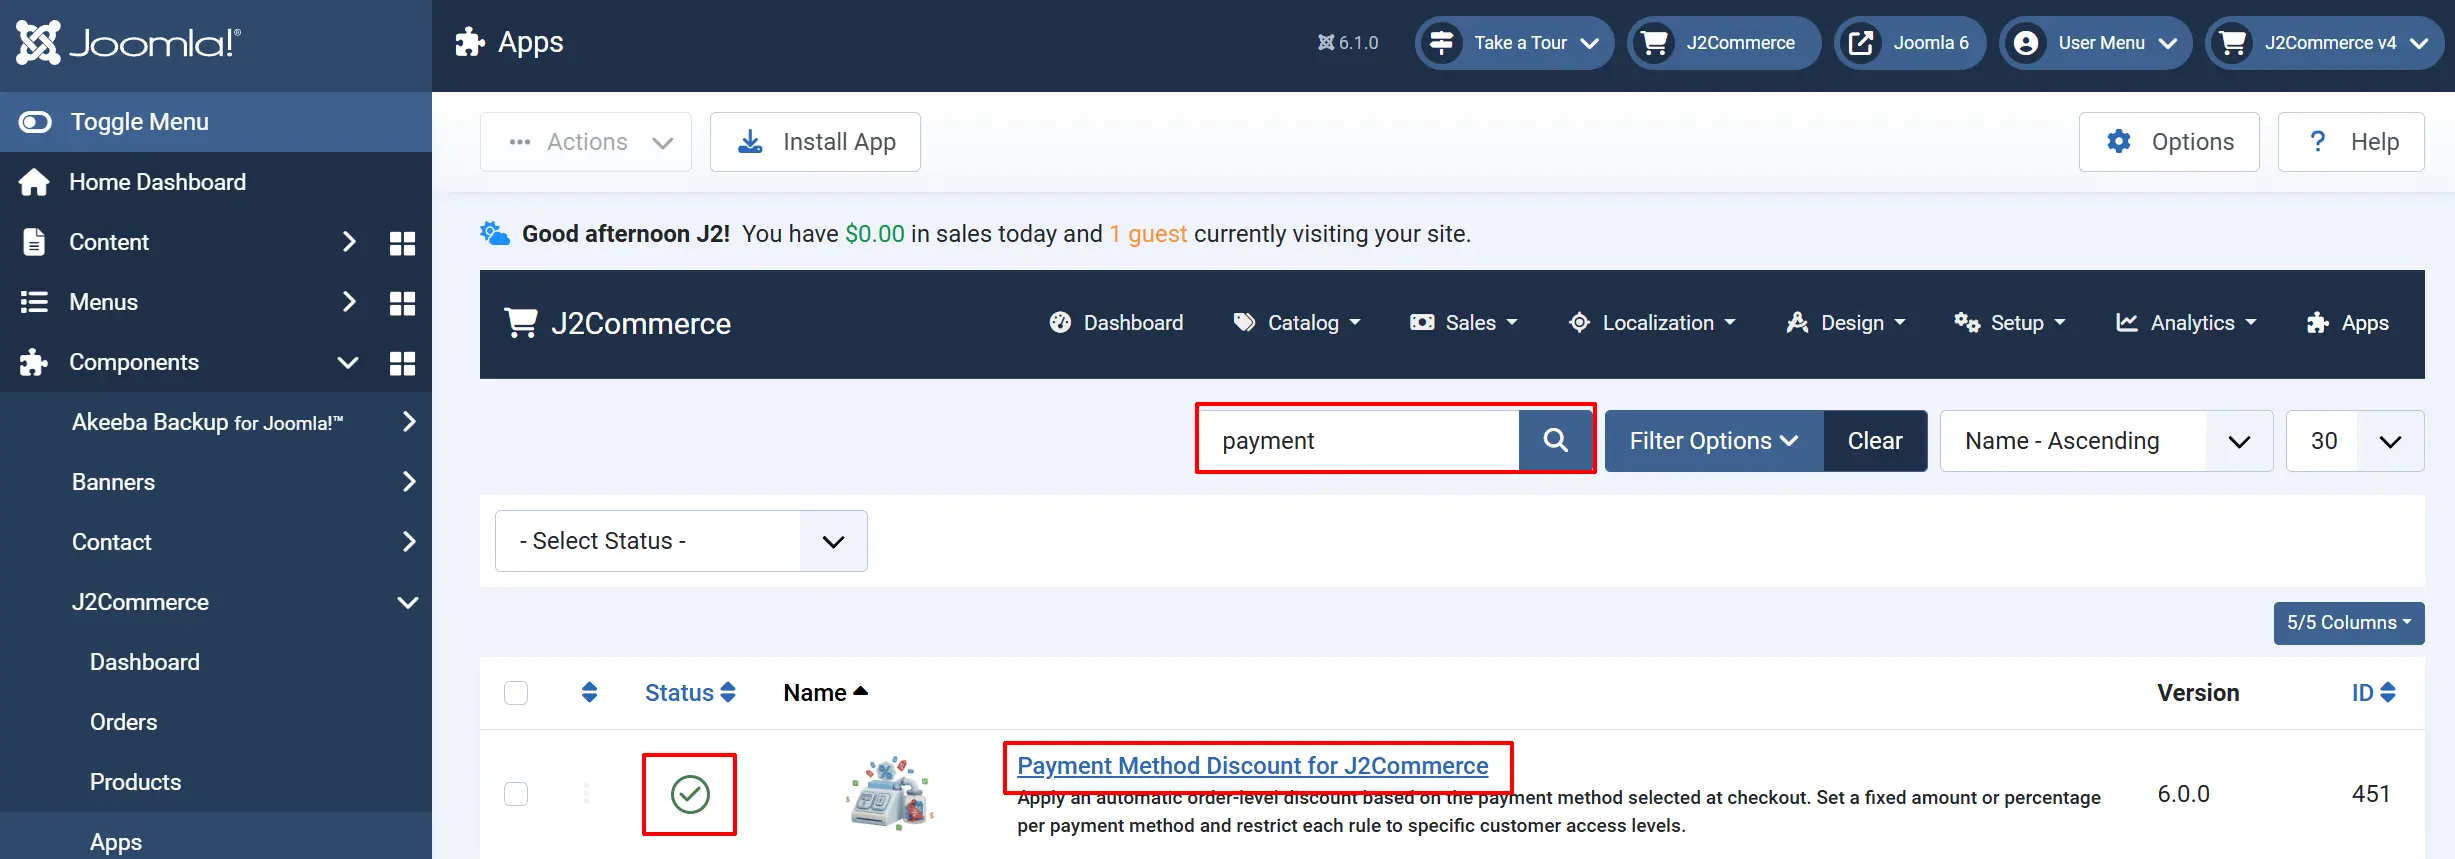Collapse the Components sidebar menu
Screen dimensions: 2455x859
coord(348,362)
